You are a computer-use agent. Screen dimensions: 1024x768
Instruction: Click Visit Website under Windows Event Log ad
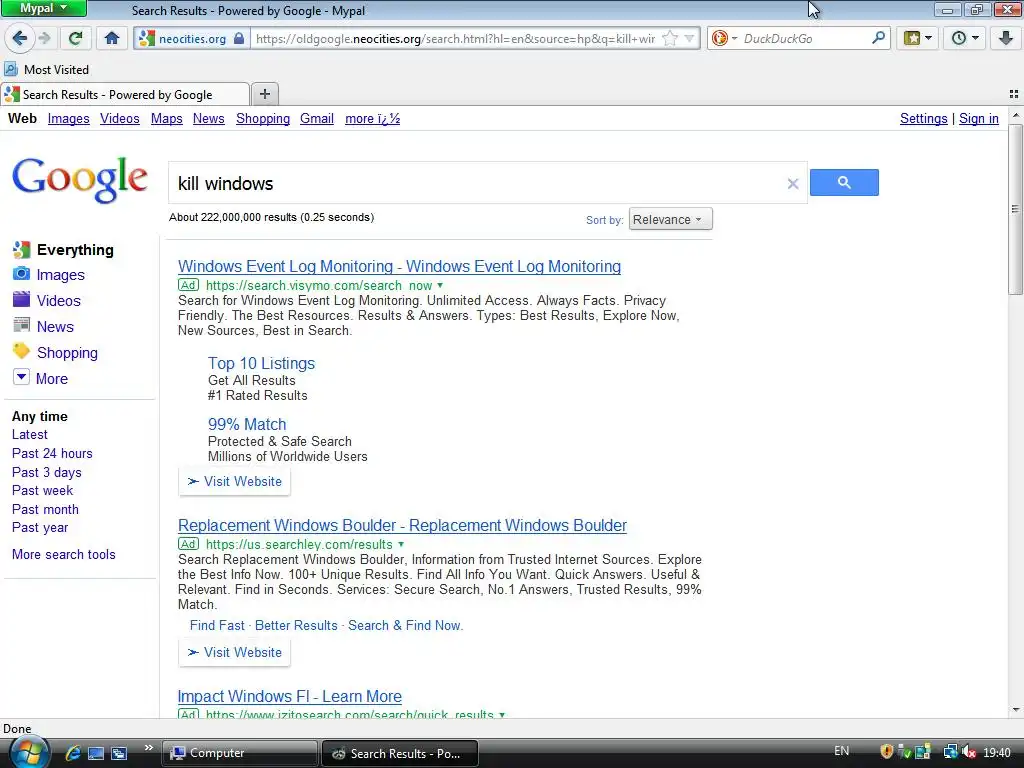click(x=234, y=481)
